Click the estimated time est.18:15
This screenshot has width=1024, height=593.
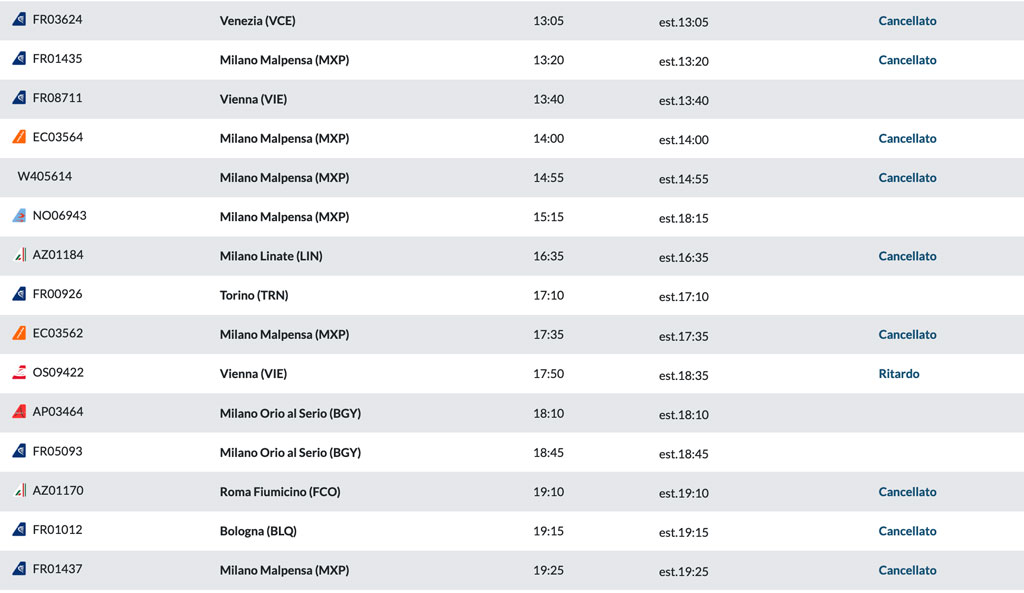(x=684, y=218)
